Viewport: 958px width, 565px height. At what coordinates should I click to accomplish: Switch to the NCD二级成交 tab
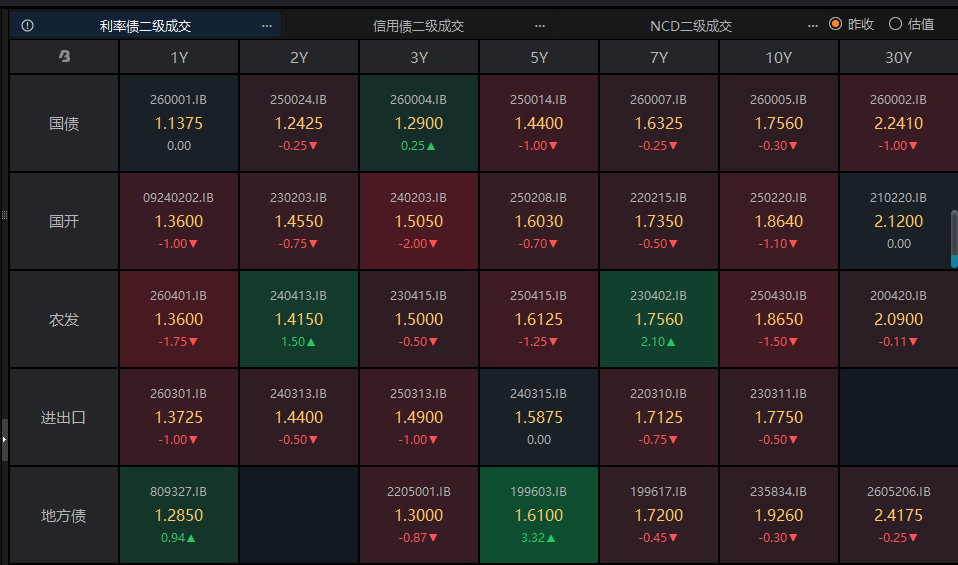click(x=690, y=26)
